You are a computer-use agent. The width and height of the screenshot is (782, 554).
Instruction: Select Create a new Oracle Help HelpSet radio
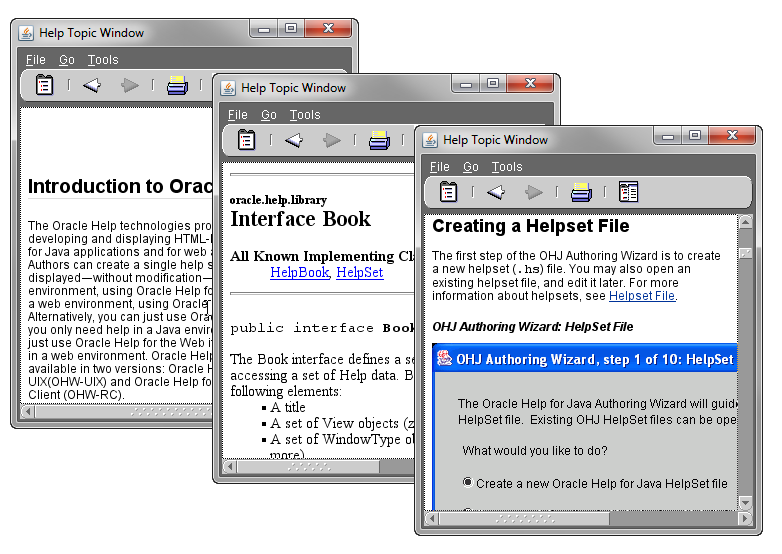click(467, 482)
